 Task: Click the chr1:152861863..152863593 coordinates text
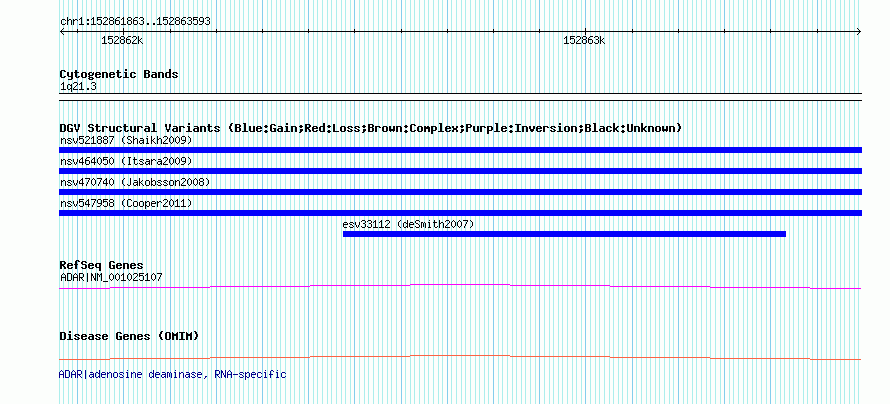tap(135, 22)
